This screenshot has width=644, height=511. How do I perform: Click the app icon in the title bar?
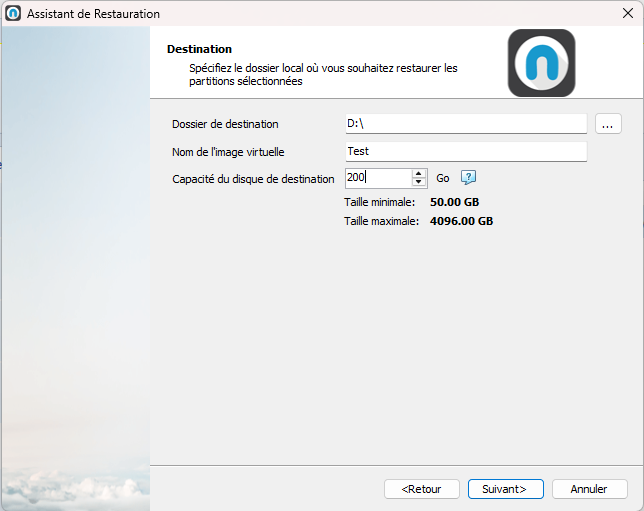13,13
